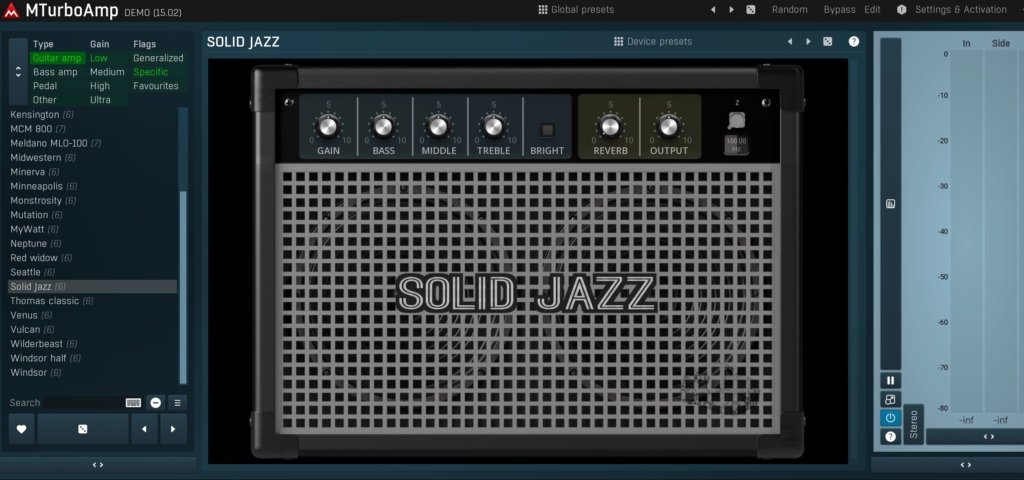This screenshot has height=480, width=1024.
Task: Toggle the BRIGHT switch on the amp
Action: (x=547, y=130)
